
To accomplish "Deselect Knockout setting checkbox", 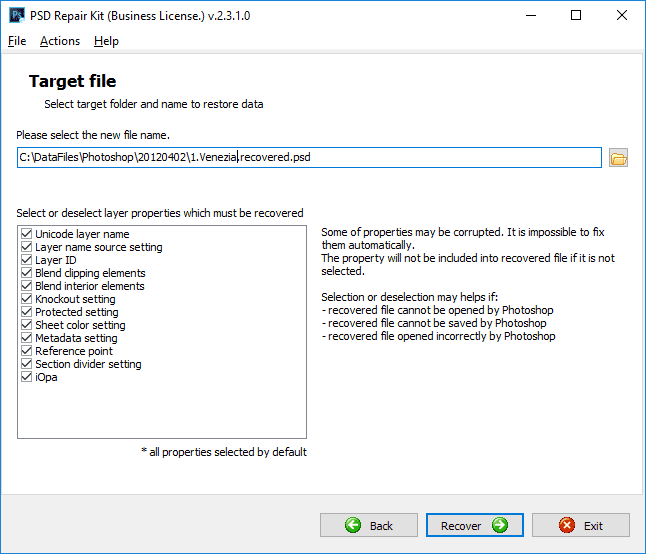I will (x=26, y=299).
